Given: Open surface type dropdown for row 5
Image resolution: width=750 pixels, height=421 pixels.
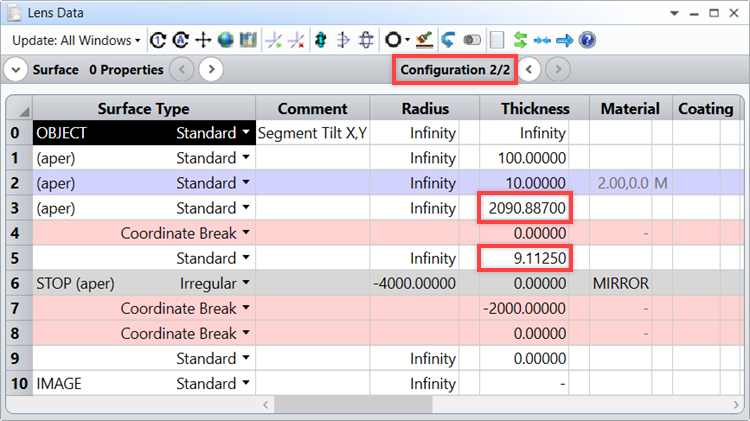Looking at the screenshot, I should tap(246, 257).
